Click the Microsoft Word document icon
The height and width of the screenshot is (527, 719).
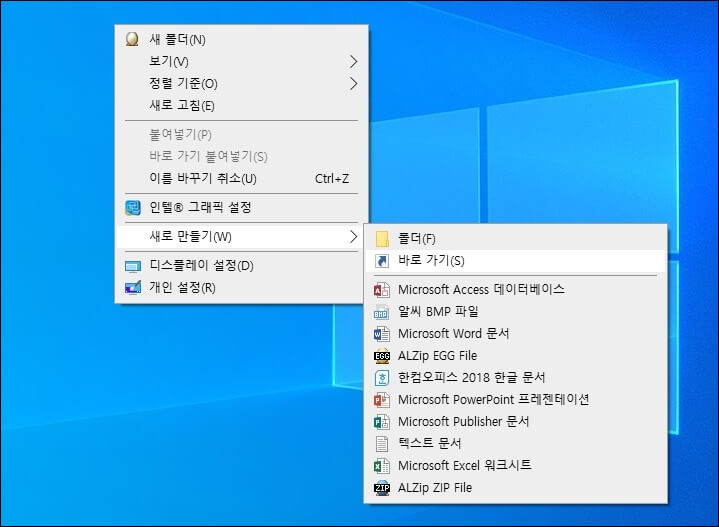[x=382, y=334]
